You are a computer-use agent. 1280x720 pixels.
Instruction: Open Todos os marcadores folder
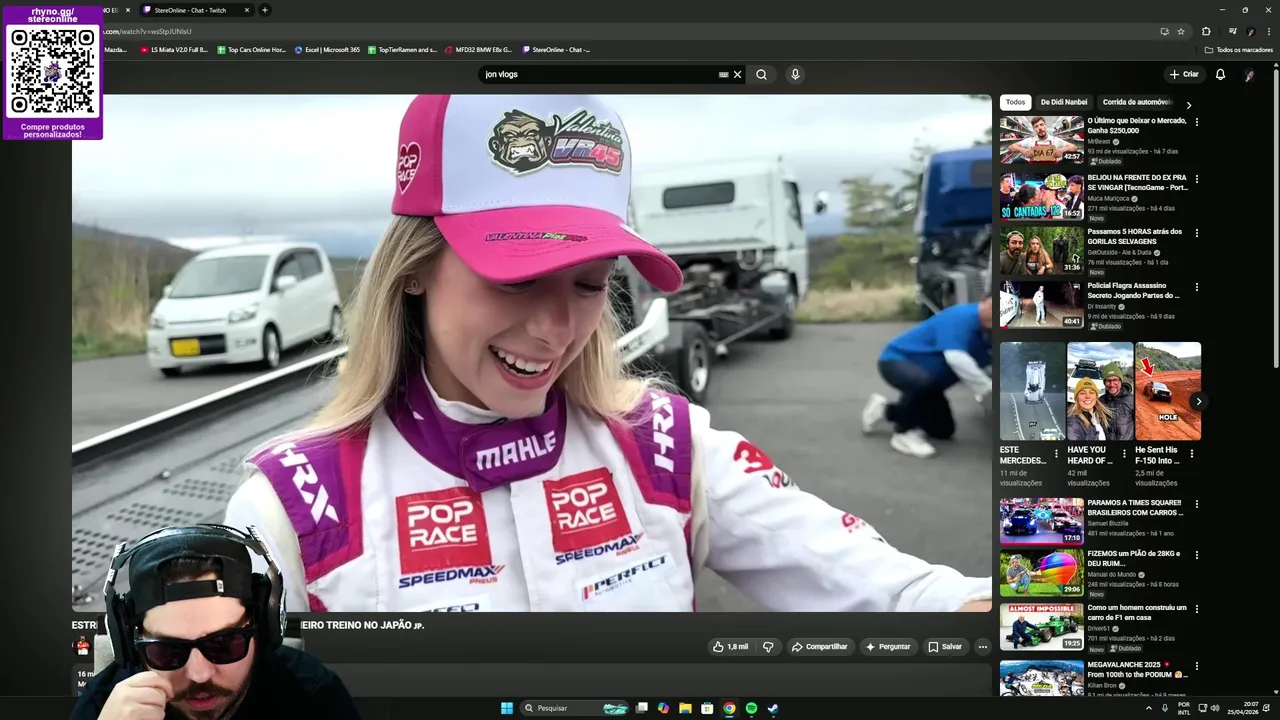pyautogui.click(x=1238, y=49)
